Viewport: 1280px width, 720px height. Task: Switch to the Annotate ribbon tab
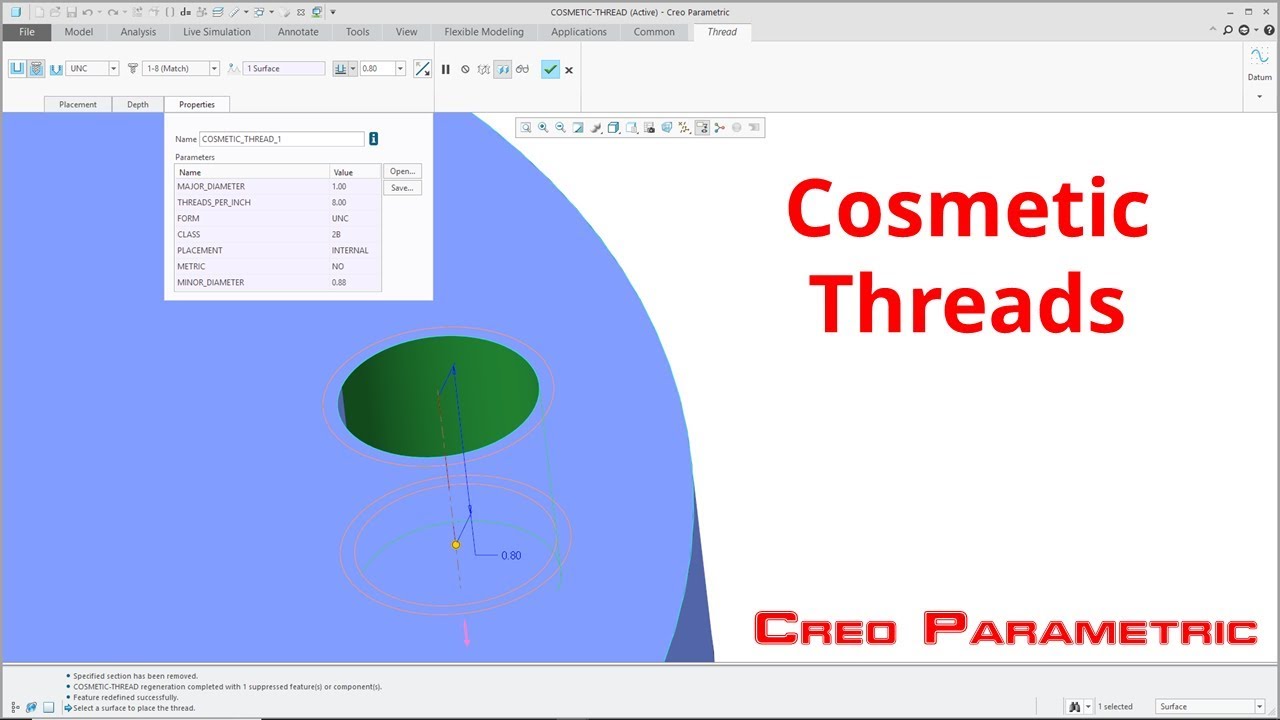point(298,32)
